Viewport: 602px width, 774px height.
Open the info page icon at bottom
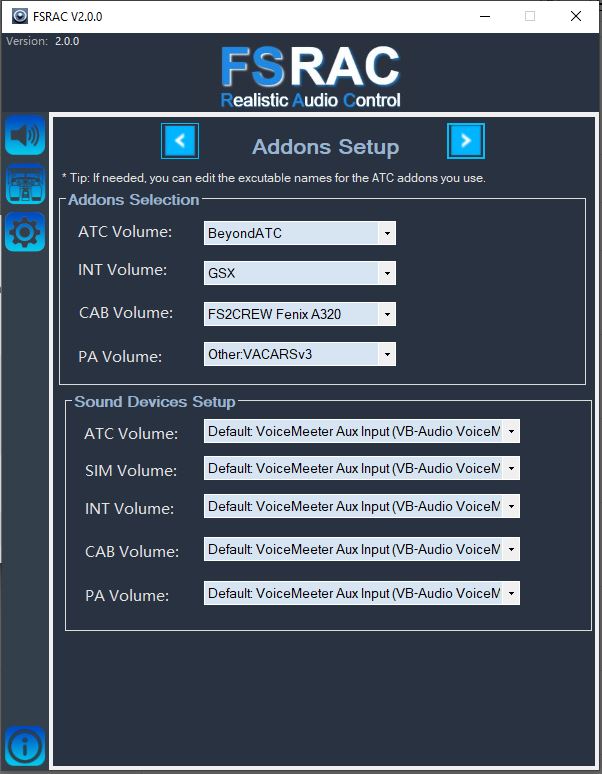click(x=25, y=746)
